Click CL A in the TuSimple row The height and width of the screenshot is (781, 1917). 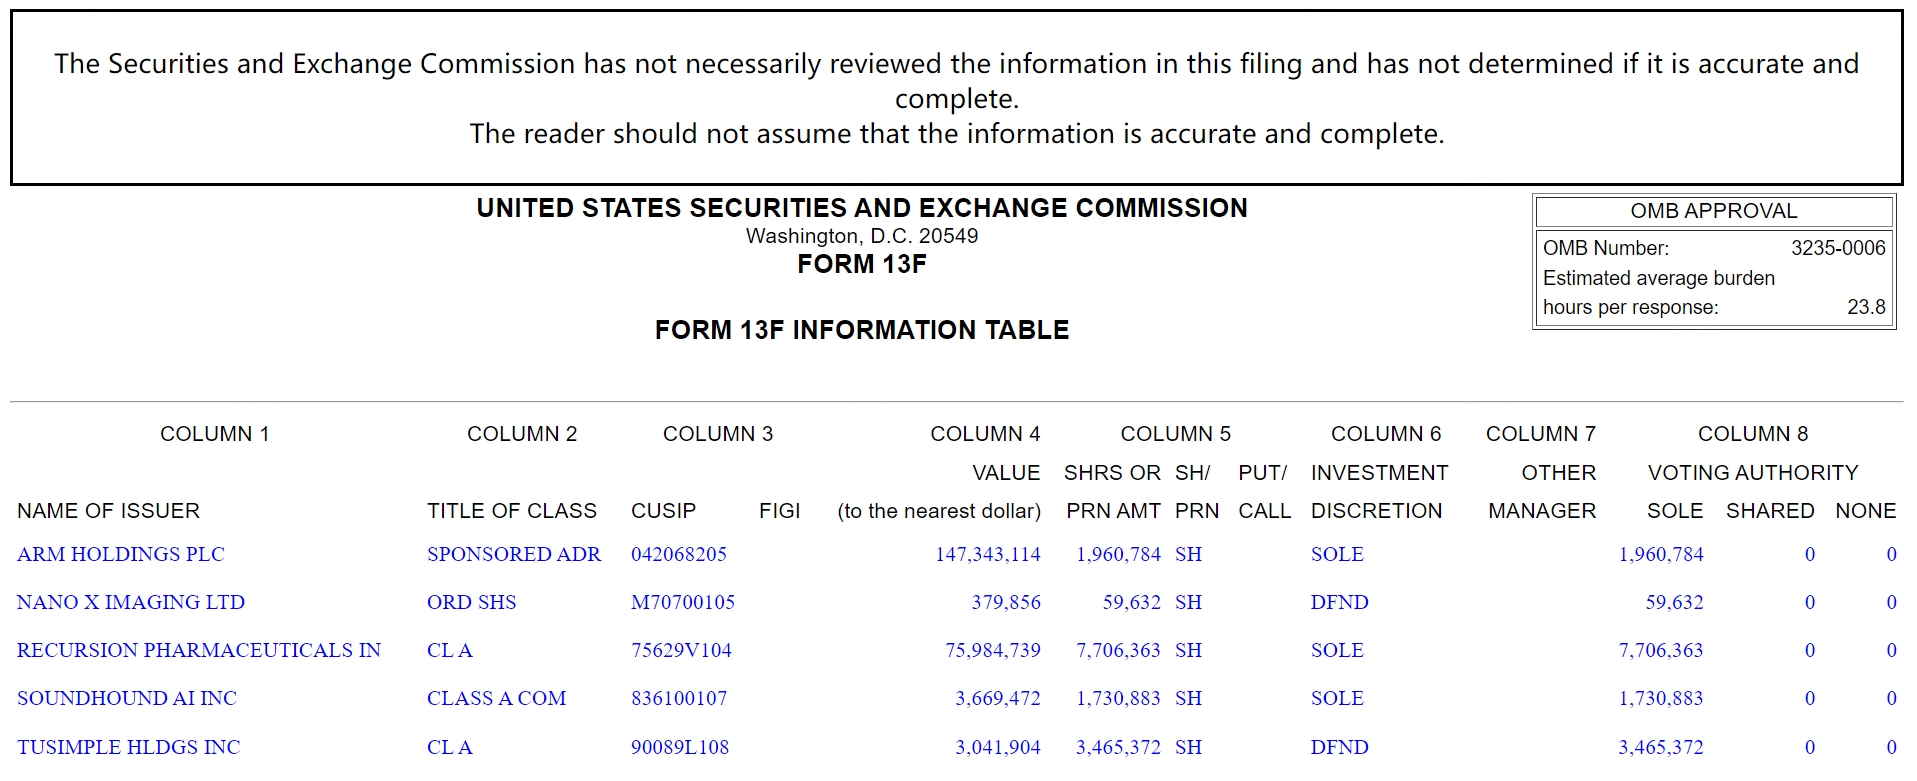coord(450,747)
